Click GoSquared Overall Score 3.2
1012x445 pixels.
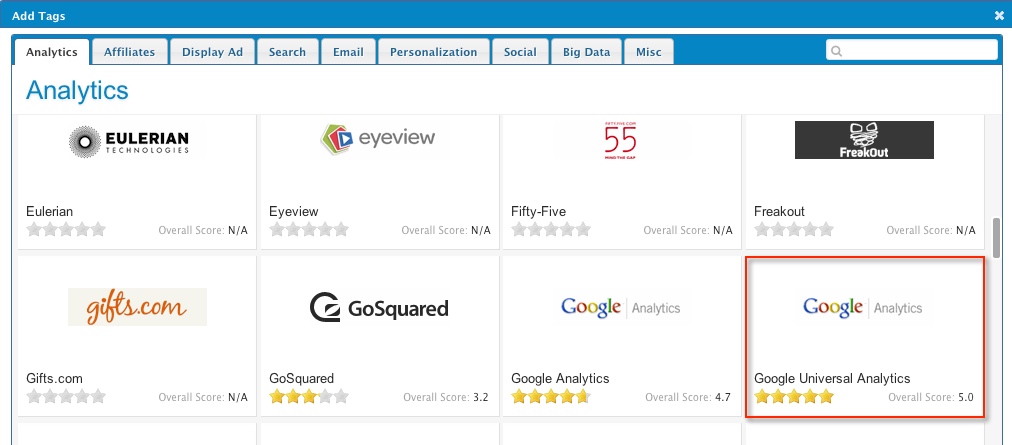coord(446,397)
